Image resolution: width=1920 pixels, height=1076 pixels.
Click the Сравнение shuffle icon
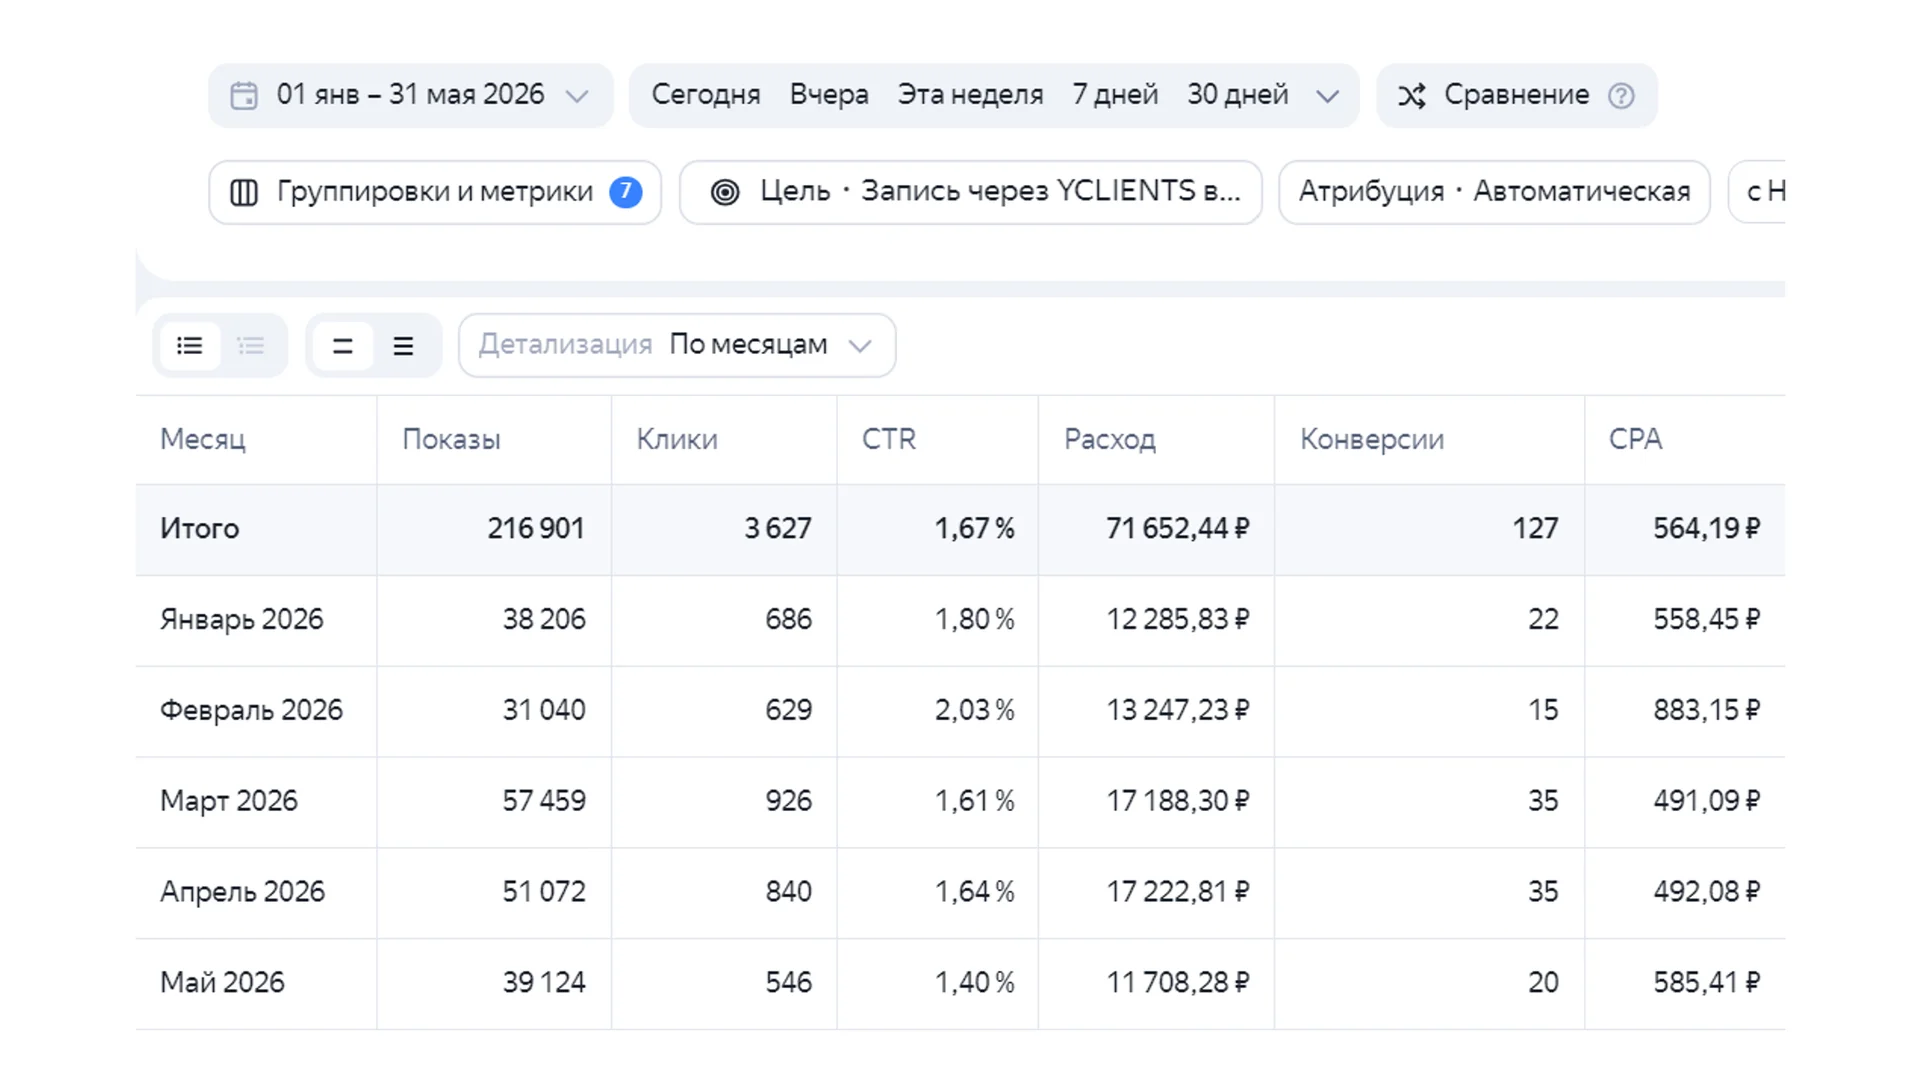click(1411, 96)
